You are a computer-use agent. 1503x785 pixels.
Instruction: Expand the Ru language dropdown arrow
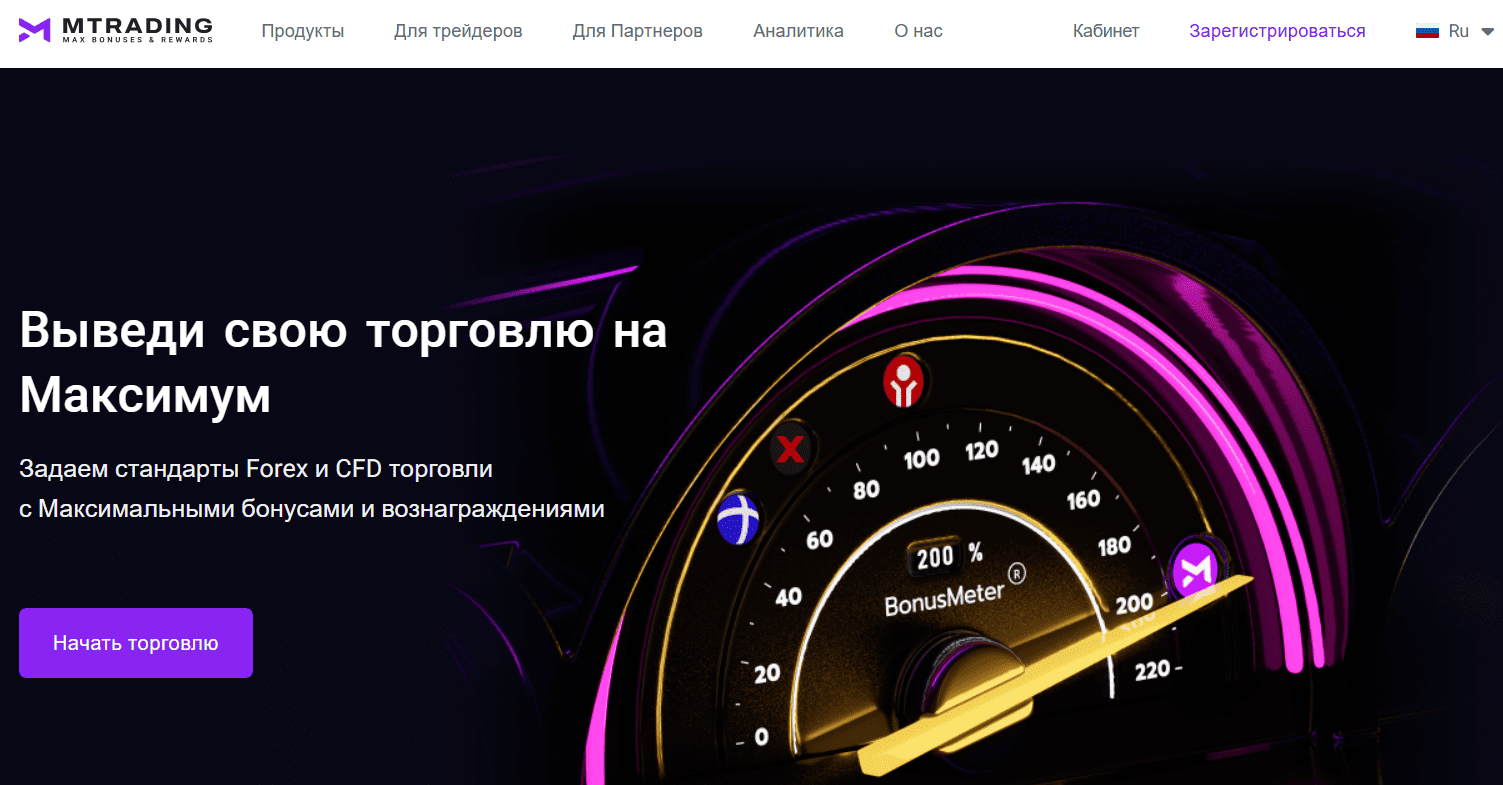coord(1486,32)
